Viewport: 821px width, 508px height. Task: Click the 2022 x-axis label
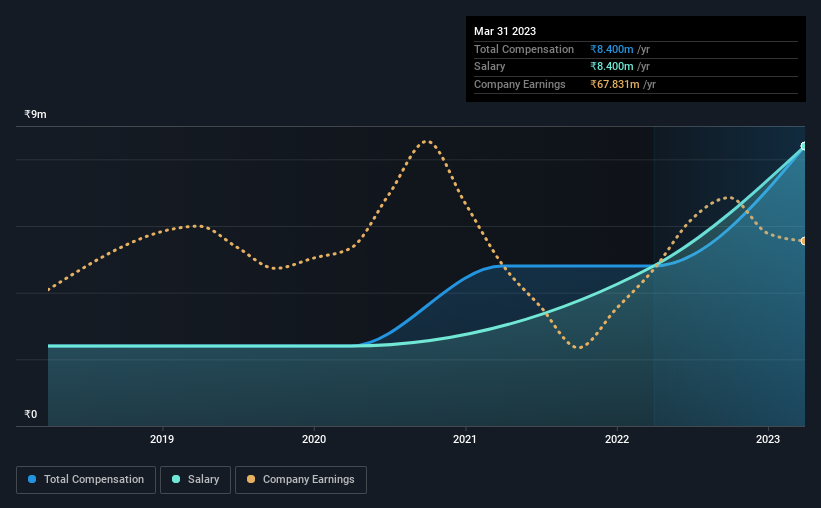pyautogui.click(x=617, y=439)
